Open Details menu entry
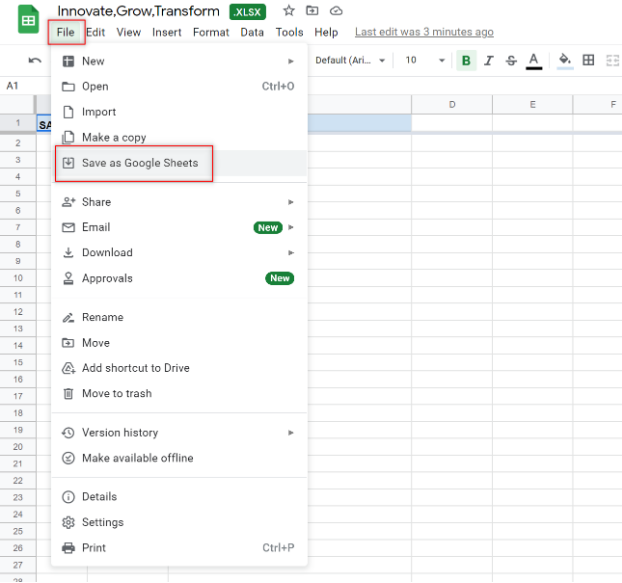Viewport: 622px width, 583px height. [179, 497]
